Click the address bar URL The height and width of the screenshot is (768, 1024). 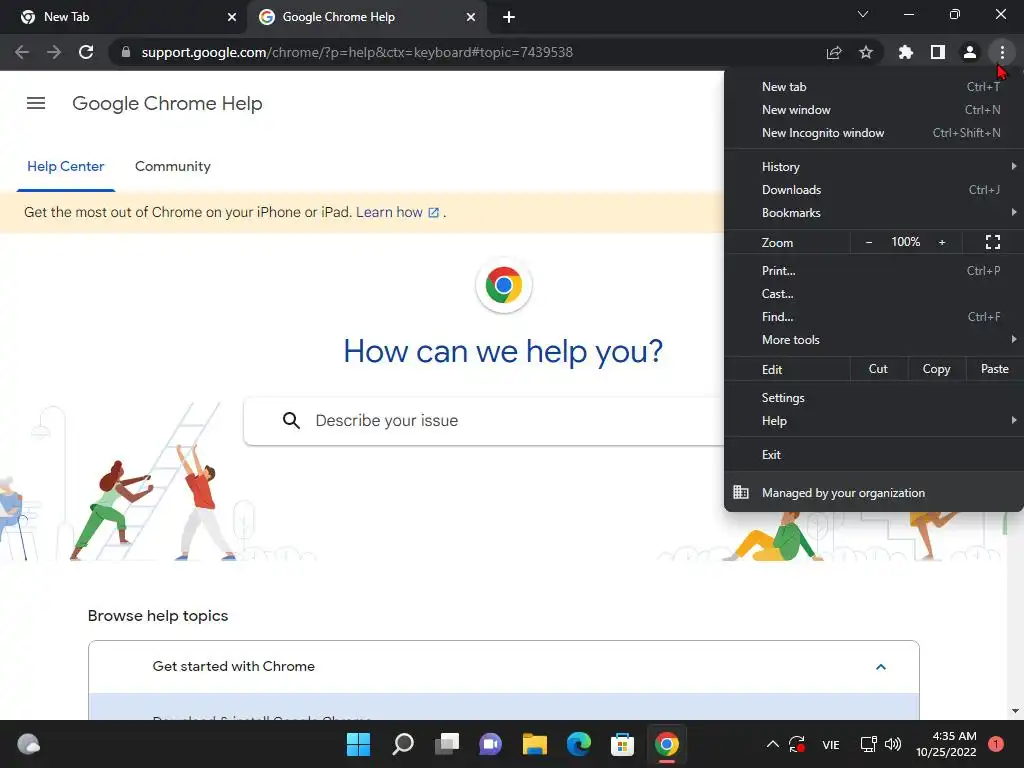click(357, 52)
